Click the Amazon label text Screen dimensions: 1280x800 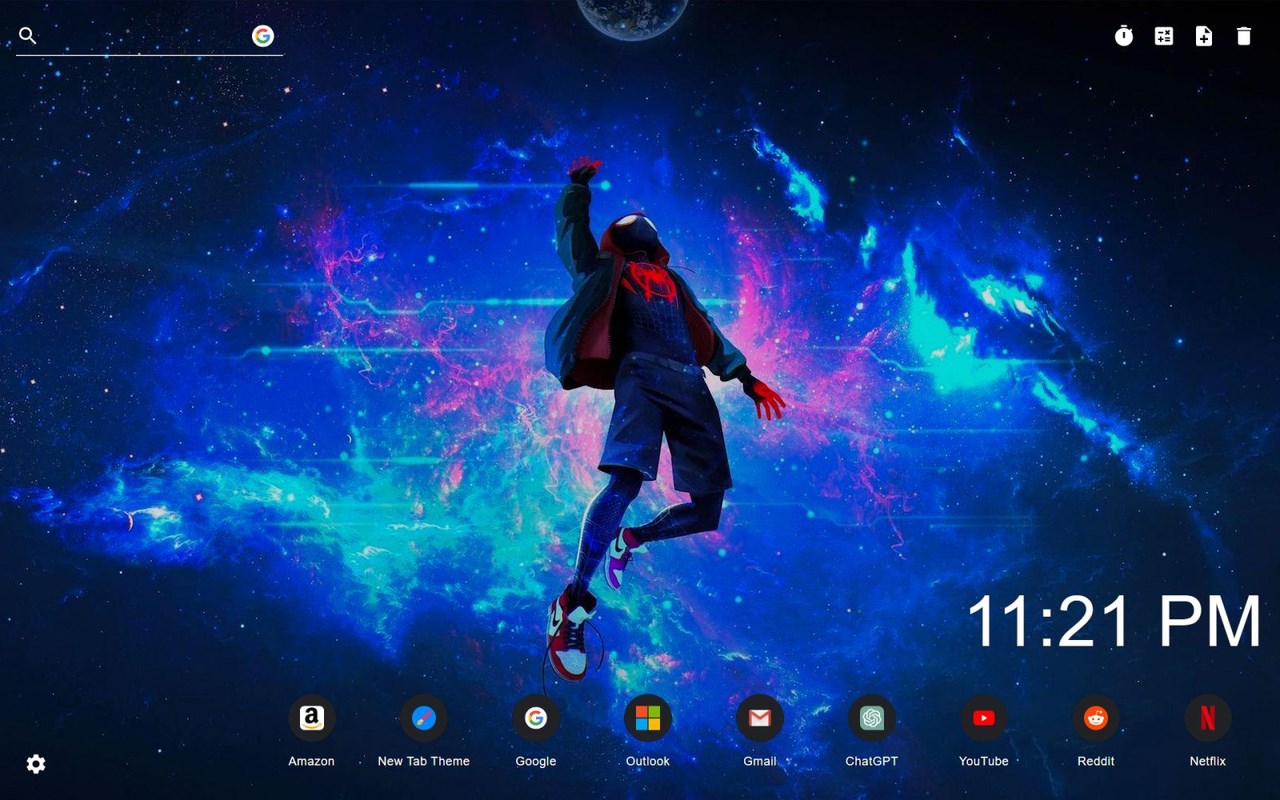(312, 761)
